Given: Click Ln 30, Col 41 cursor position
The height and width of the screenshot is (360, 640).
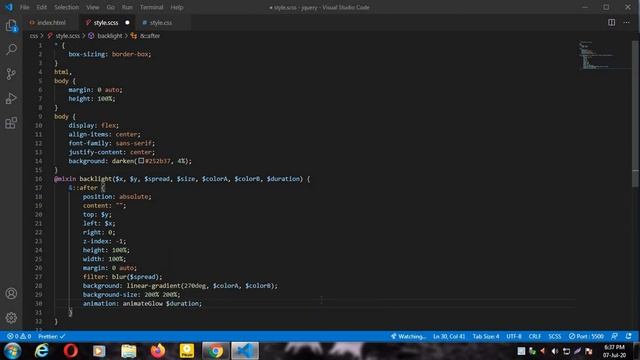Looking at the screenshot, I should 449,336.
